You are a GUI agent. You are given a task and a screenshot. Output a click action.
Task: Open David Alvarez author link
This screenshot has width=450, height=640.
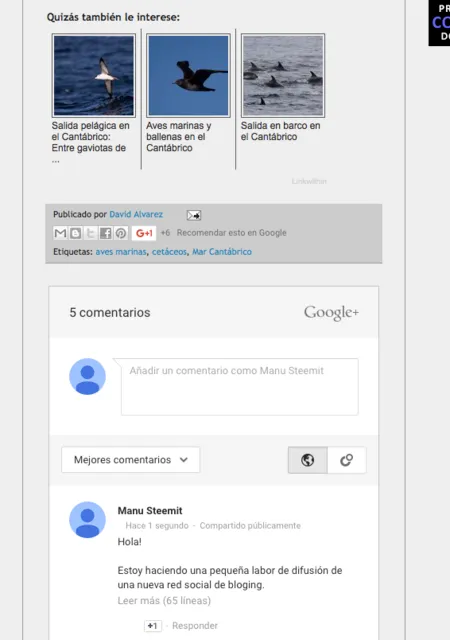click(136, 214)
